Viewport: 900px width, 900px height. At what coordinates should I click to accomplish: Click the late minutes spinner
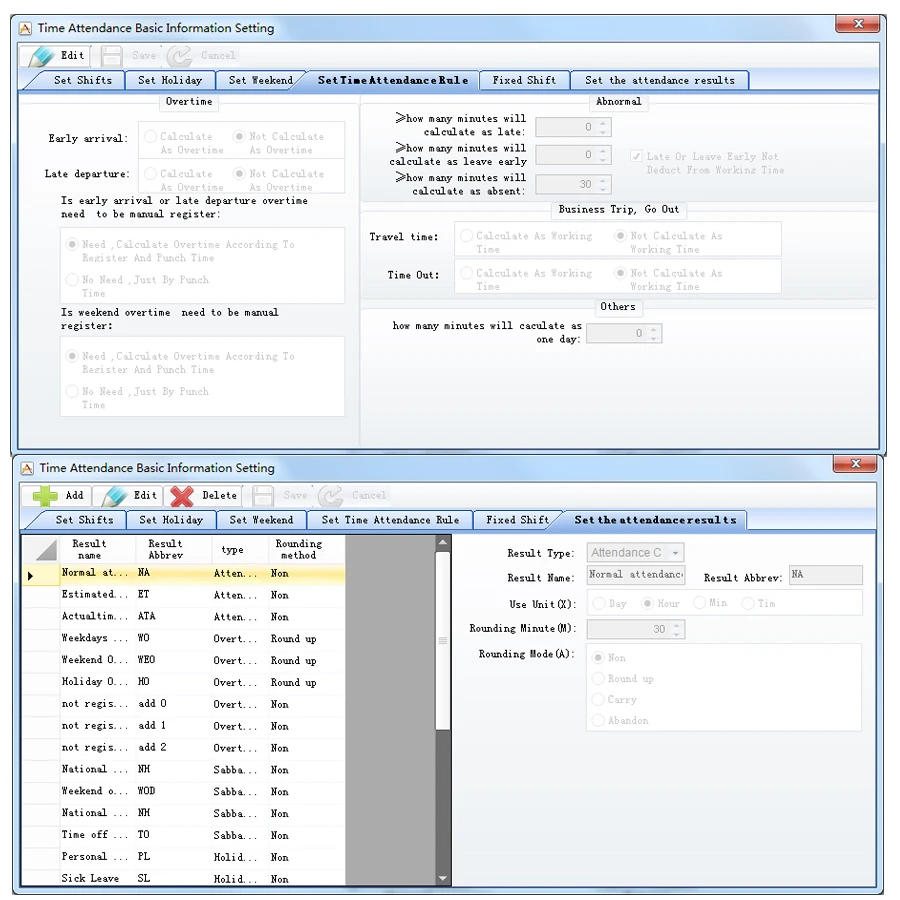coord(573,127)
